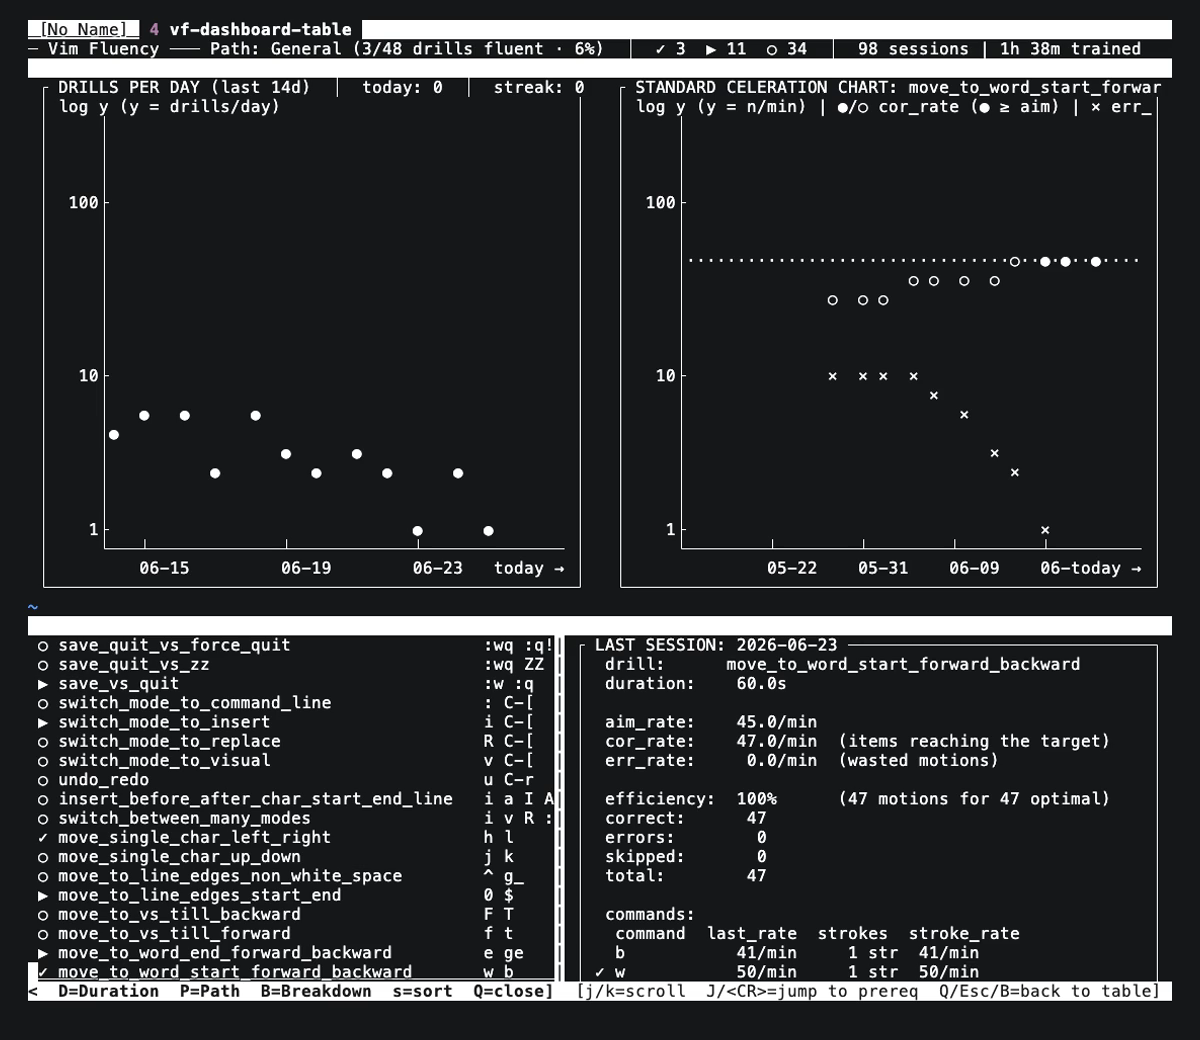Viewport: 1200px width, 1040px height.
Task: Click the circle marker beside move_to_vs_till_forward
Action: point(43,934)
